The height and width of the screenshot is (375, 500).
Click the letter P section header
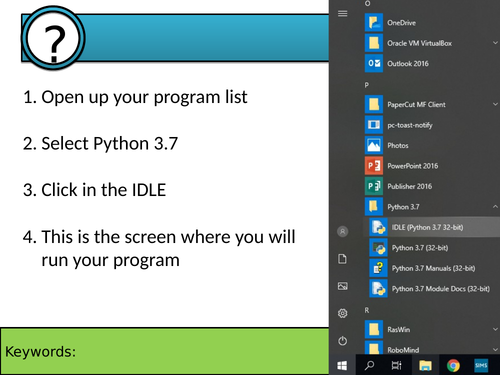point(367,85)
